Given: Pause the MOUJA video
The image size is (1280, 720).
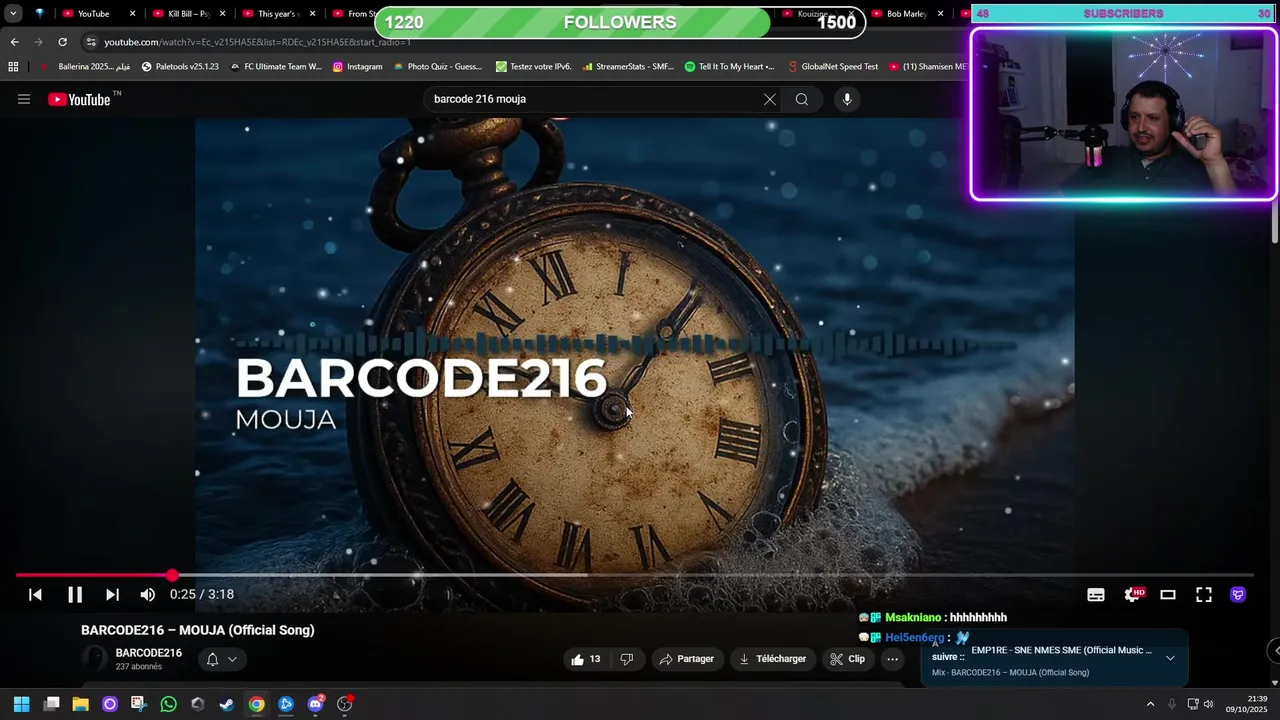Looking at the screenshot, I should tap(75, 594).
